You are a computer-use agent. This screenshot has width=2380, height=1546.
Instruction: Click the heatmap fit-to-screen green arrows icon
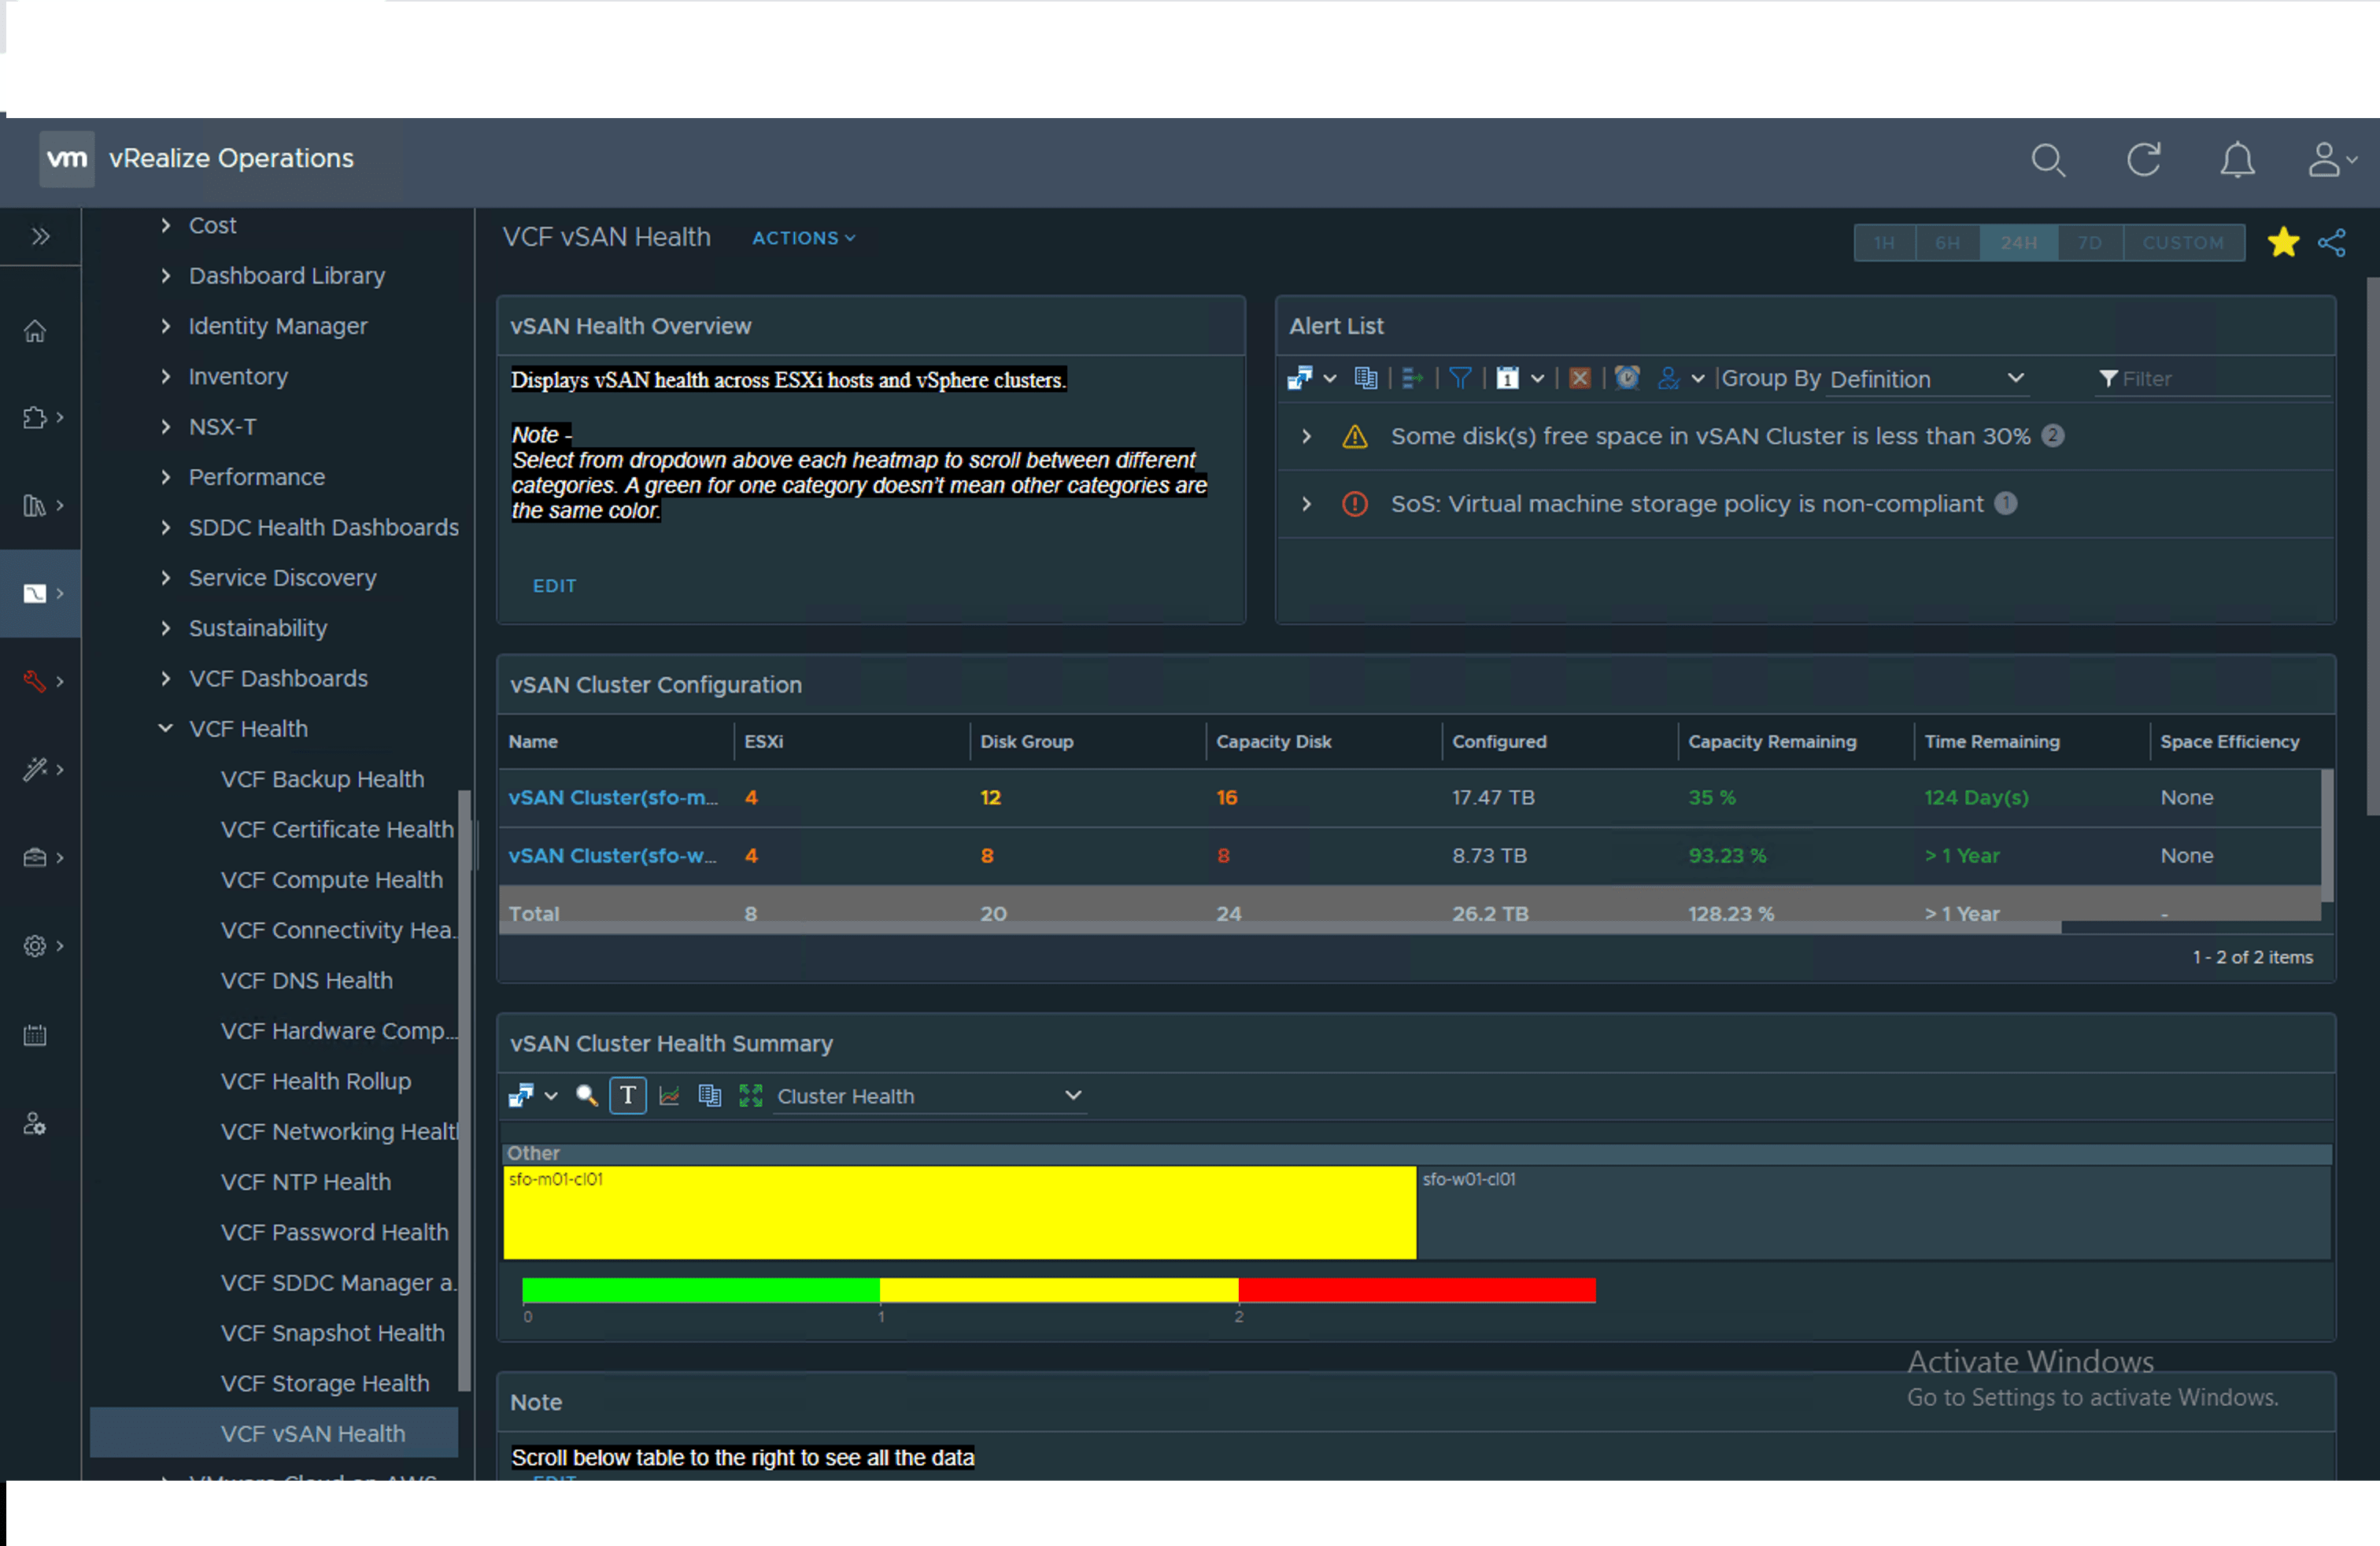(x=750, y=1096)
